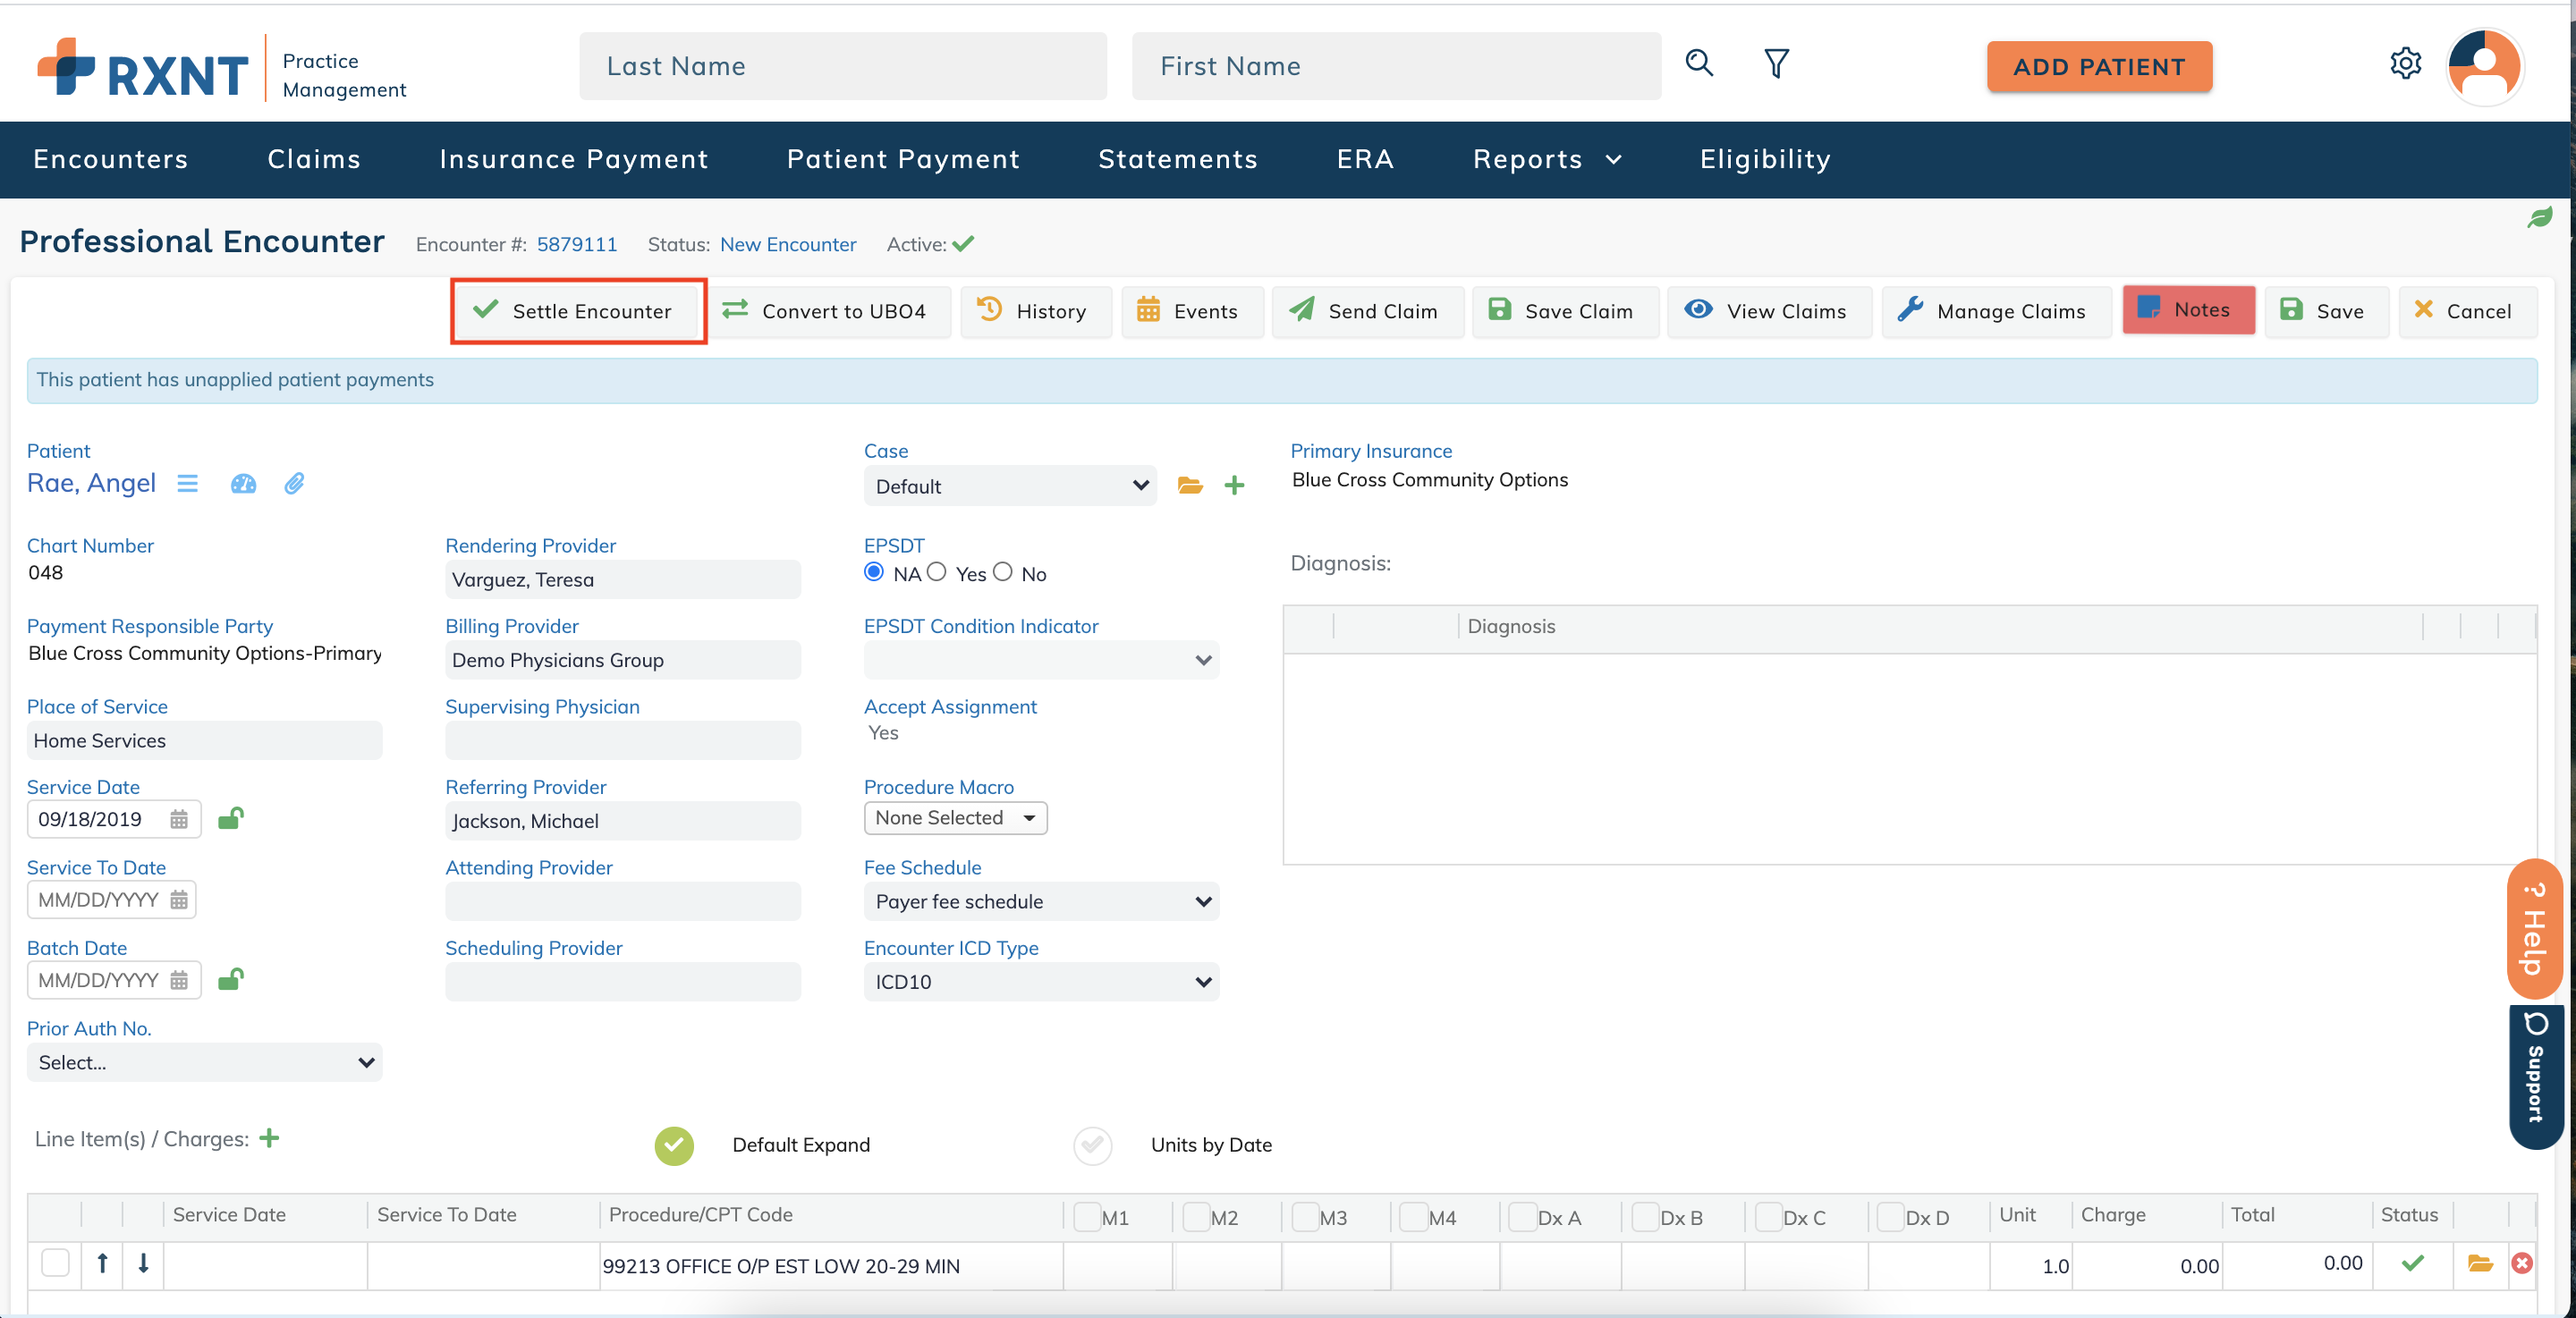
Task: Click Convert to UB04 button
Action: click(x=829, y=311)
